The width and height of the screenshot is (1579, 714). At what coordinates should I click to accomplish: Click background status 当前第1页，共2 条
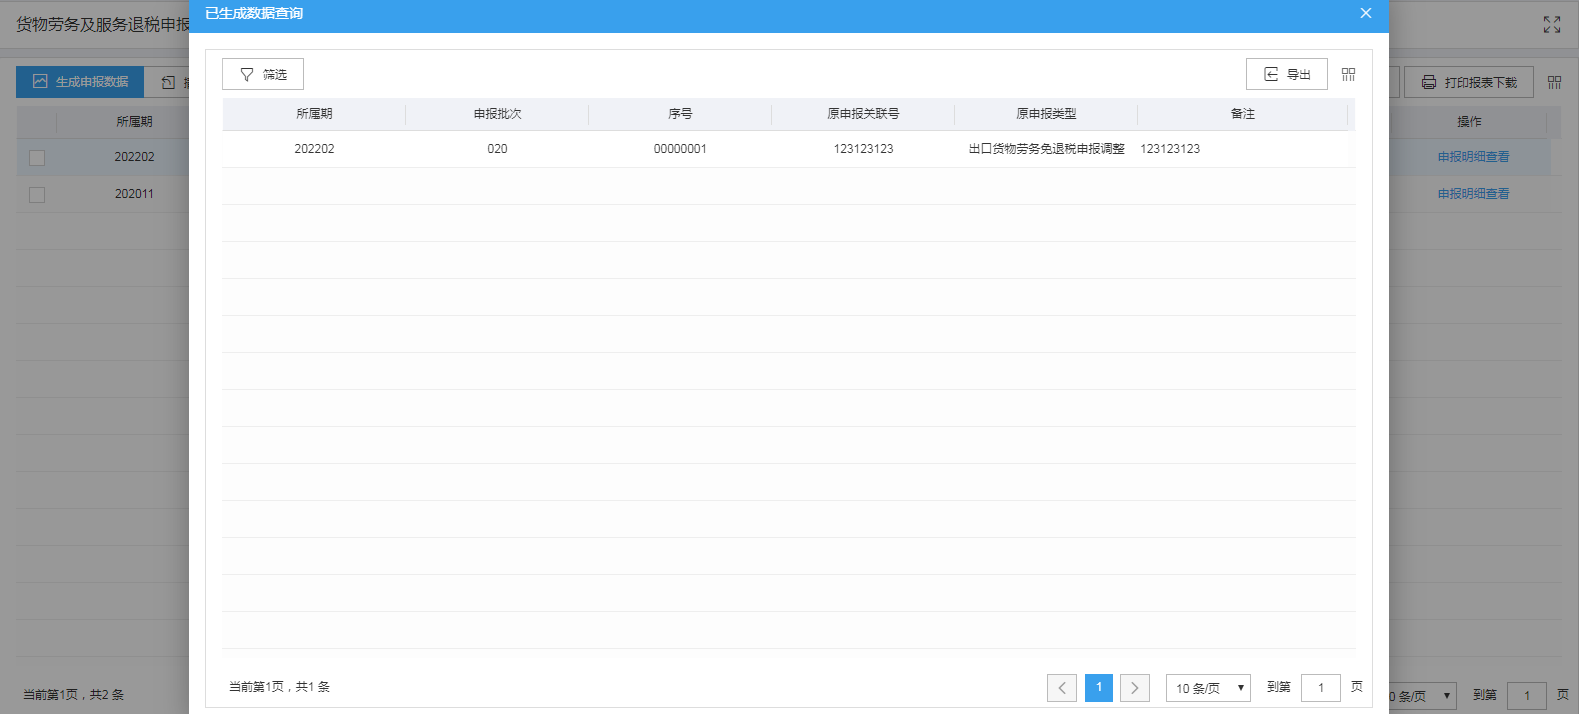pyautogui.click(x=74, y=695)
